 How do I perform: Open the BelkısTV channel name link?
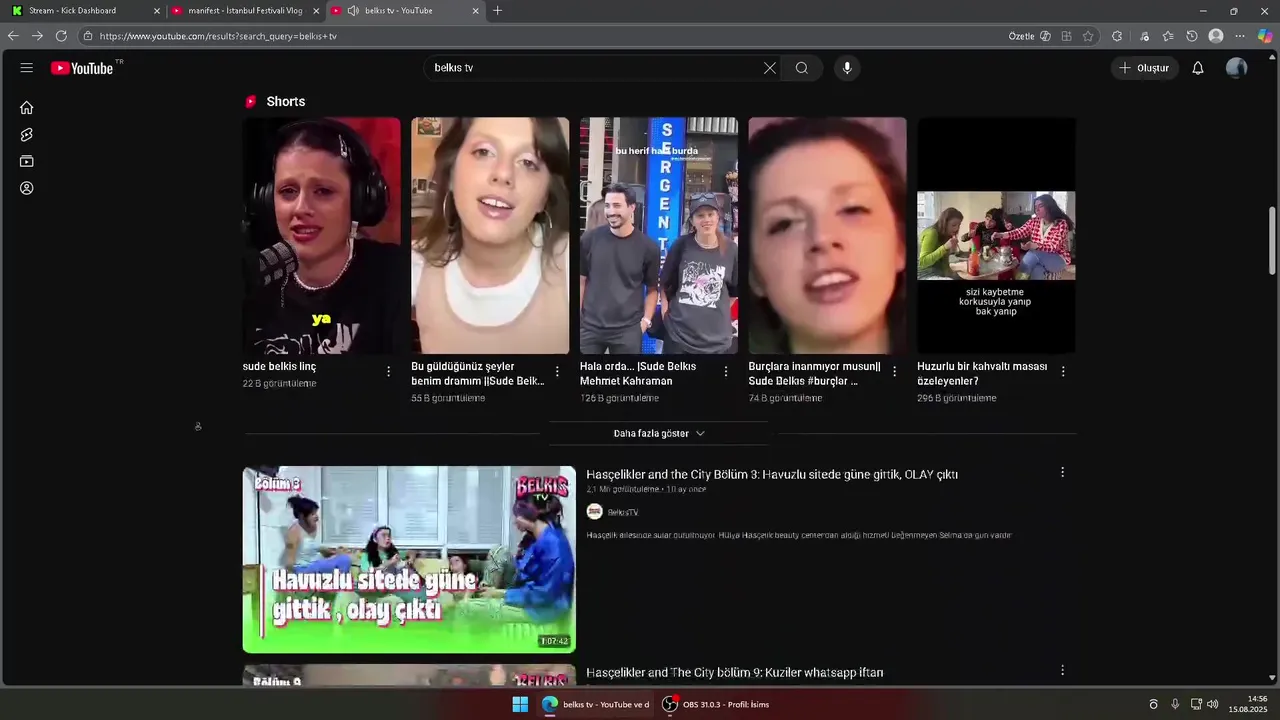[x=622, y=512]
